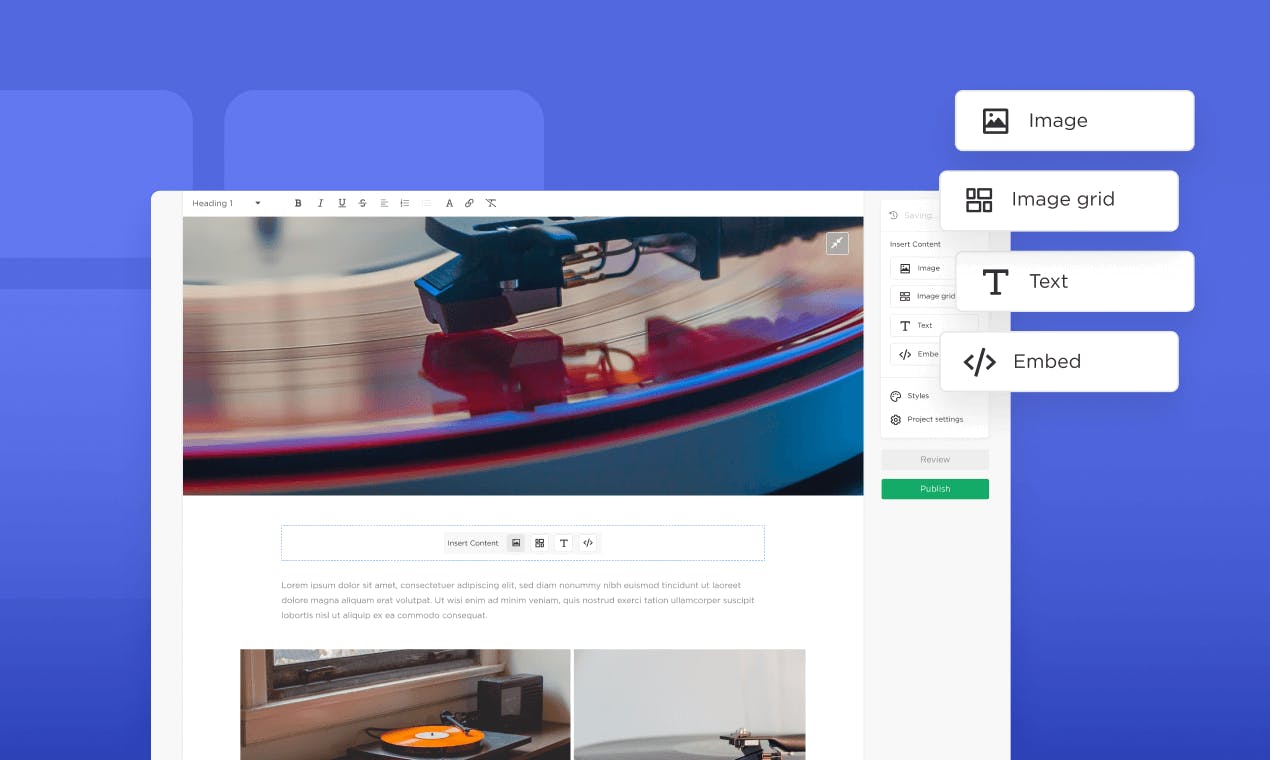Click the 'Insert Content' label in dashed box
The height and width of the screenshot is (760, 1270).
(473, 543)
